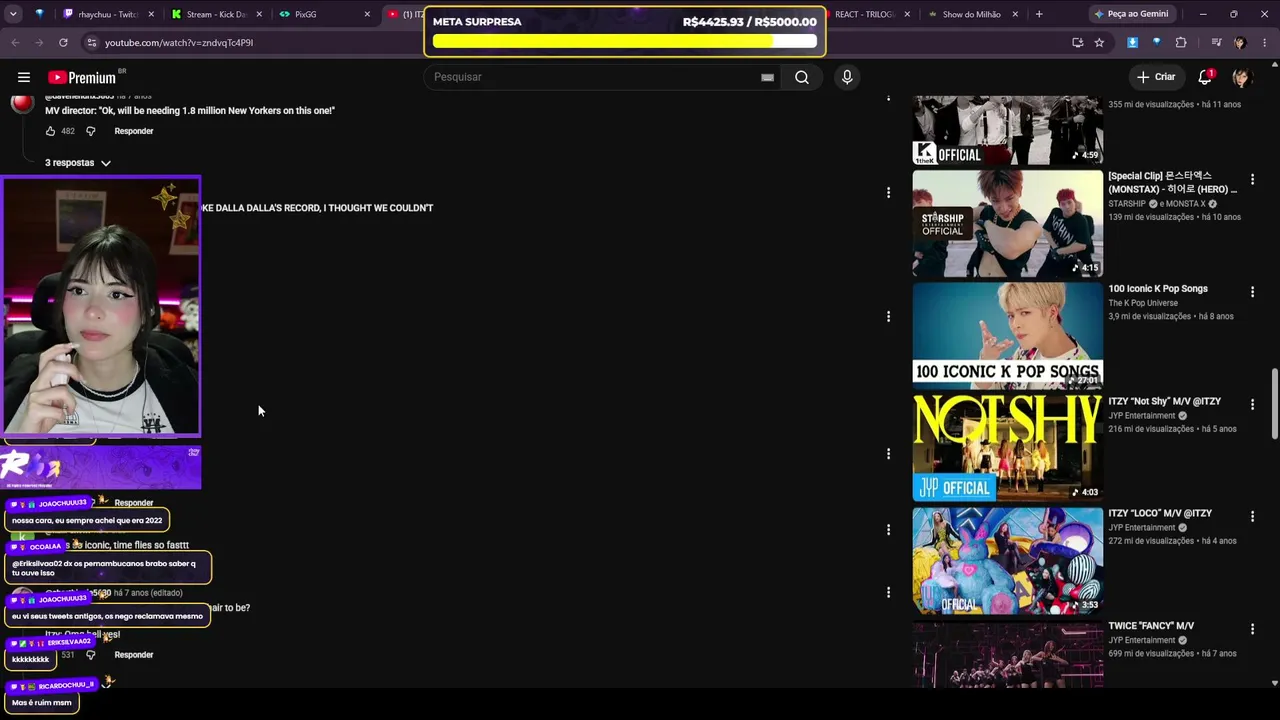Open the ITZY "Not Shy" M/V title
The height and width of the screenshot is (720, 1280).
[x=1164, y=401]
